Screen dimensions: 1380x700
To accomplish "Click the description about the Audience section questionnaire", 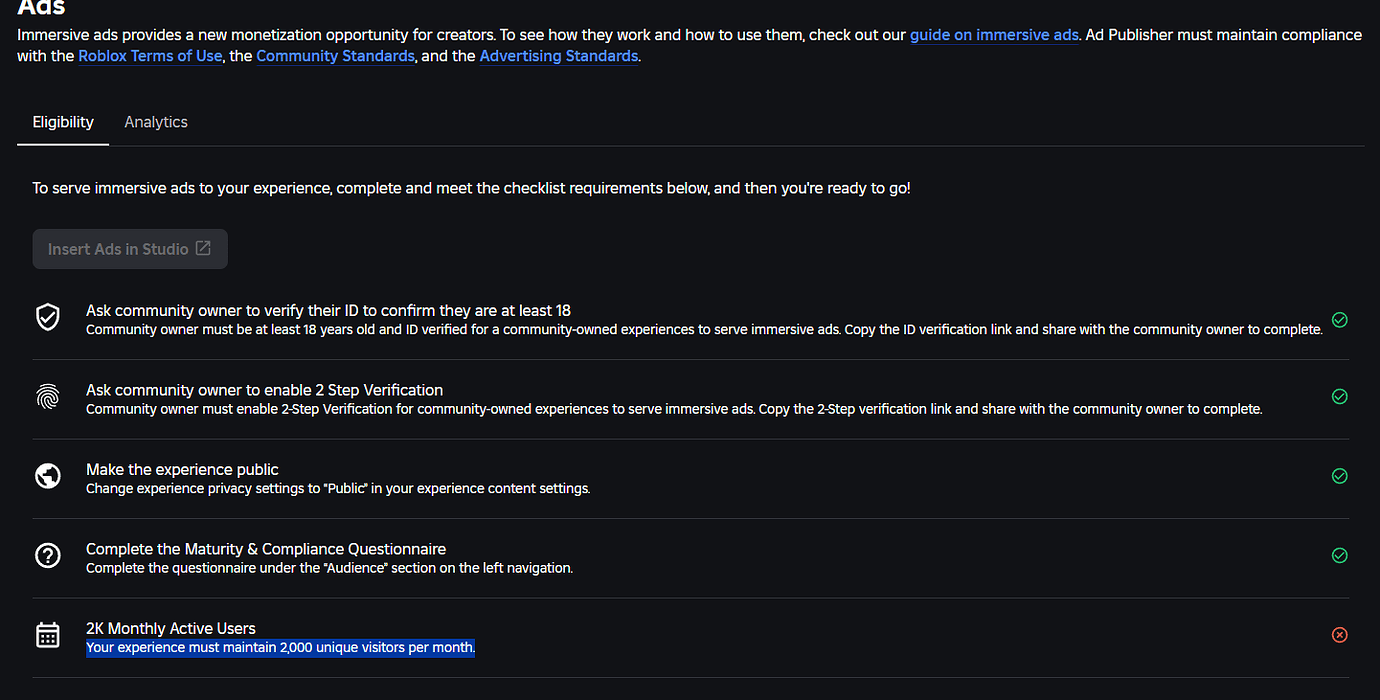I will (329, 568).
